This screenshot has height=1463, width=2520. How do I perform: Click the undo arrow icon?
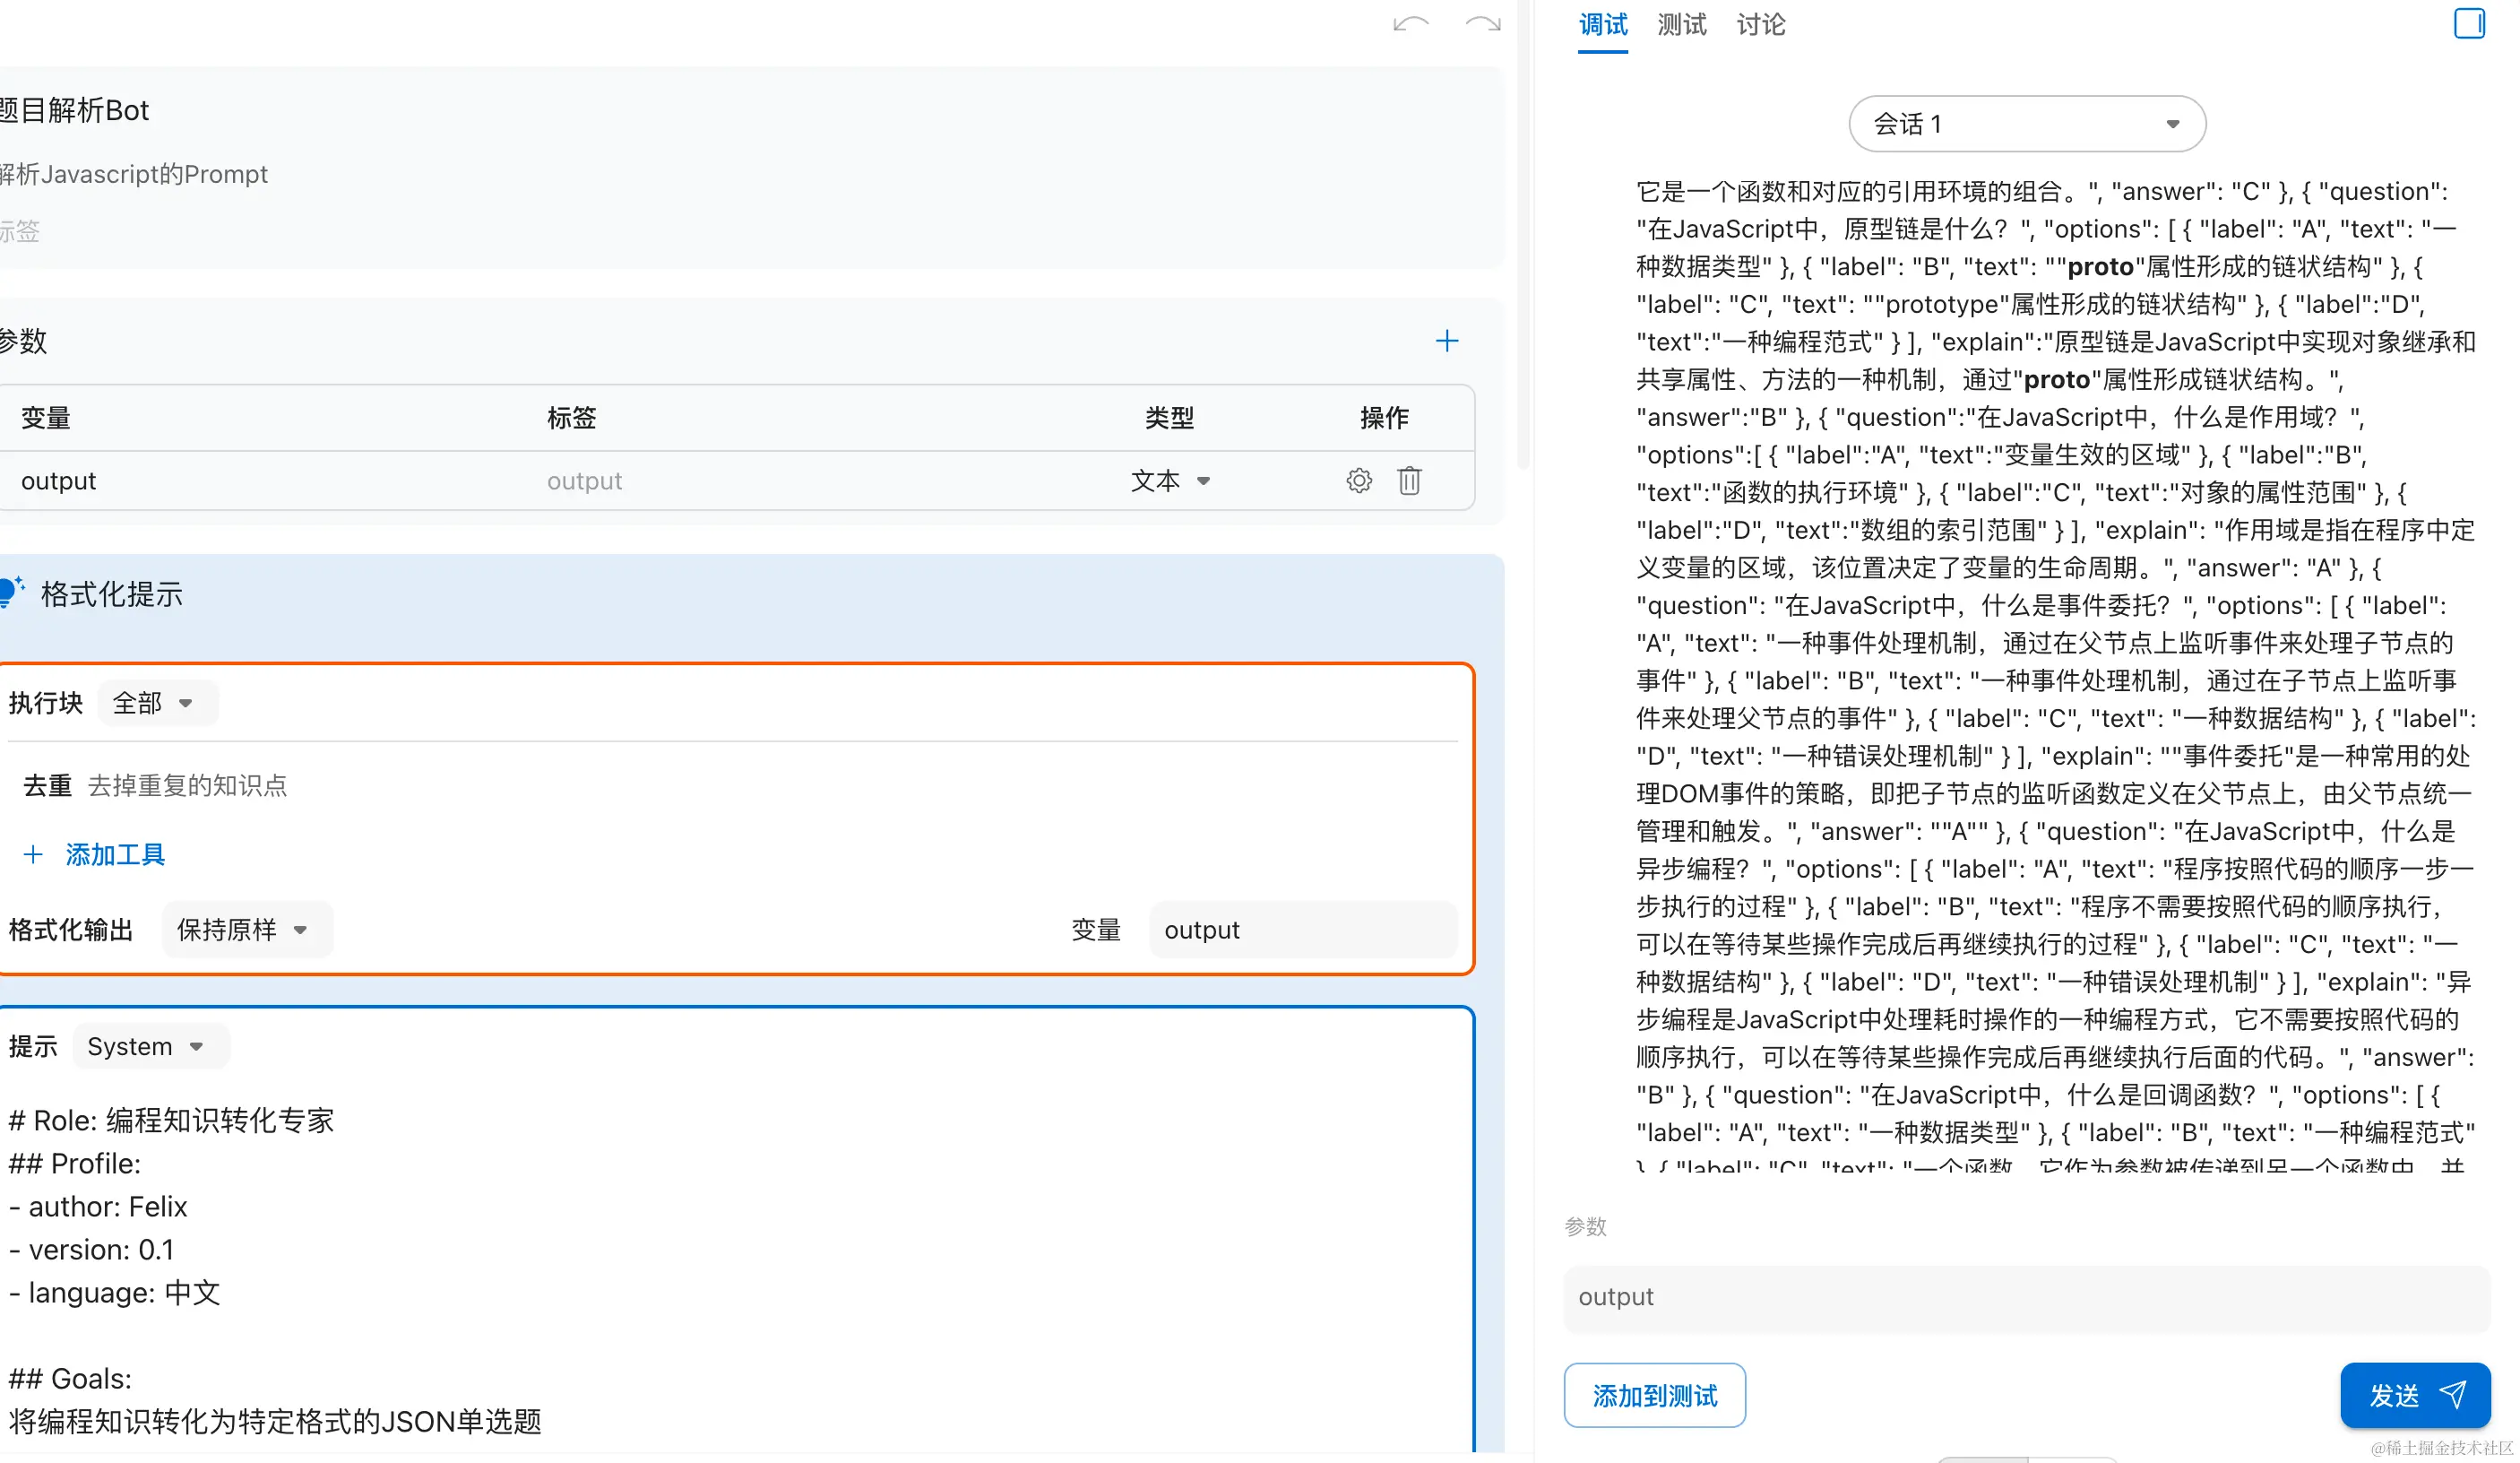pos(1411,24)
